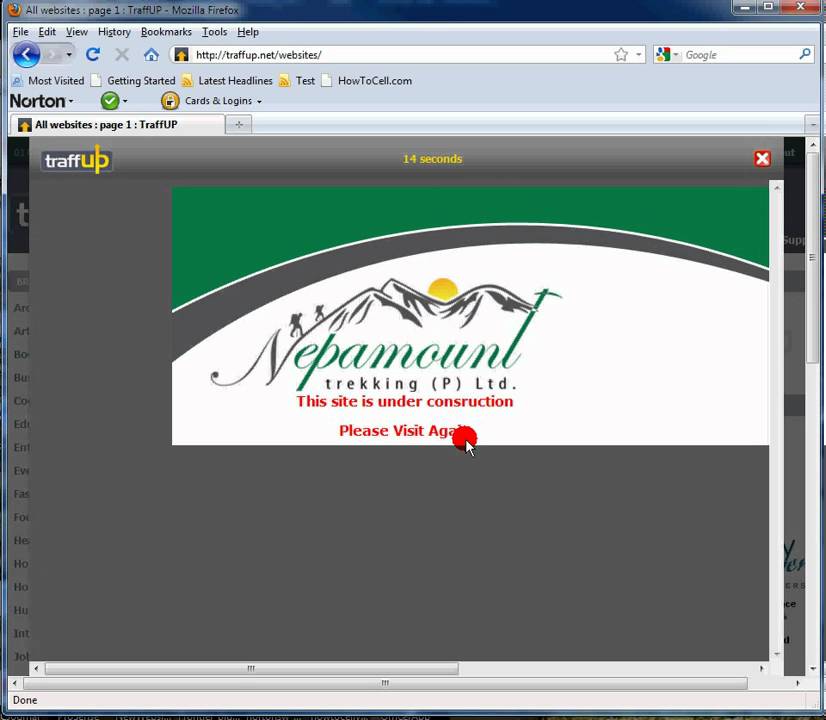Bookmark this page with the star
826x720 pixels.
click(621, 54)
